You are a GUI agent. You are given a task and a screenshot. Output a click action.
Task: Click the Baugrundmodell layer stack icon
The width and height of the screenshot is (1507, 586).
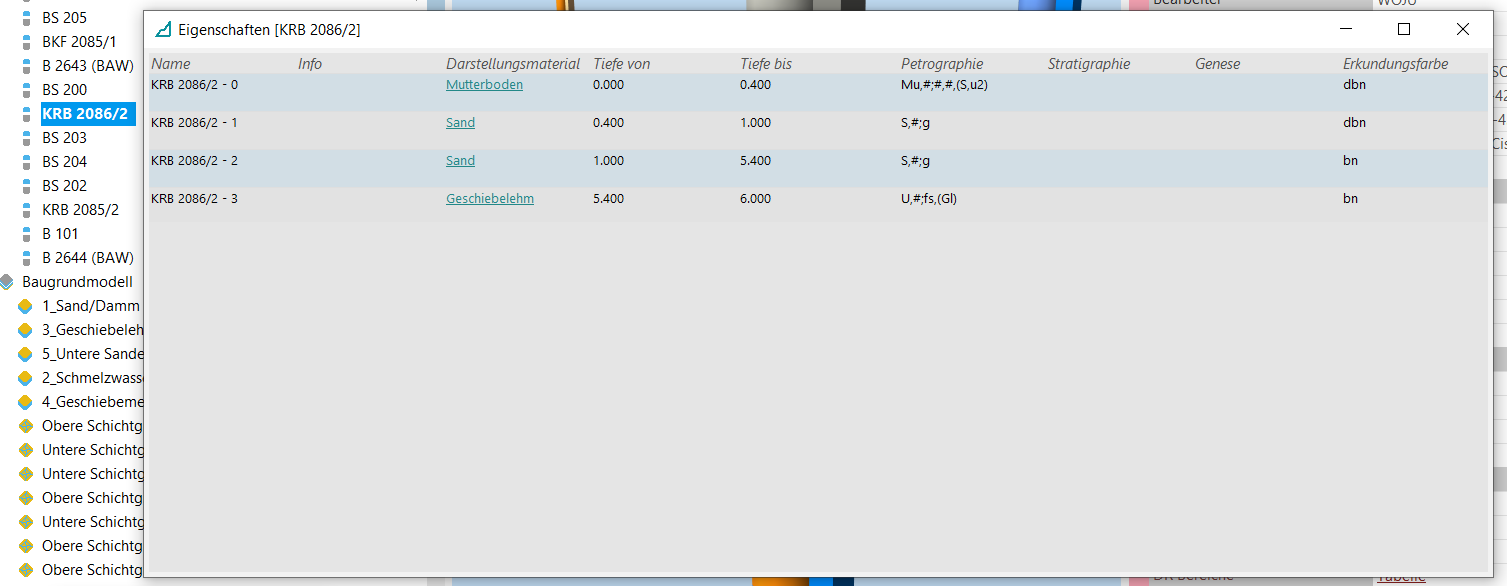pyautogui.click(x=8, y=282)
